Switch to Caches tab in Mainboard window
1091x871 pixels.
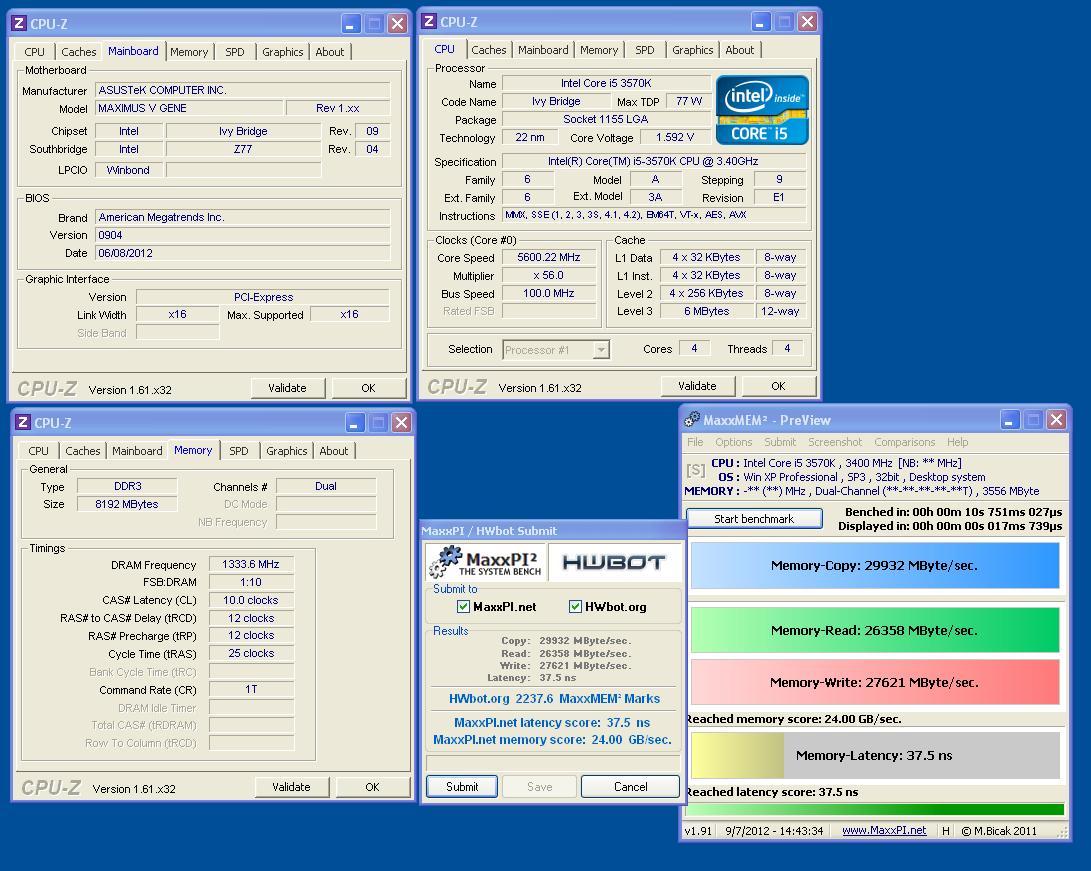point(79,51)
